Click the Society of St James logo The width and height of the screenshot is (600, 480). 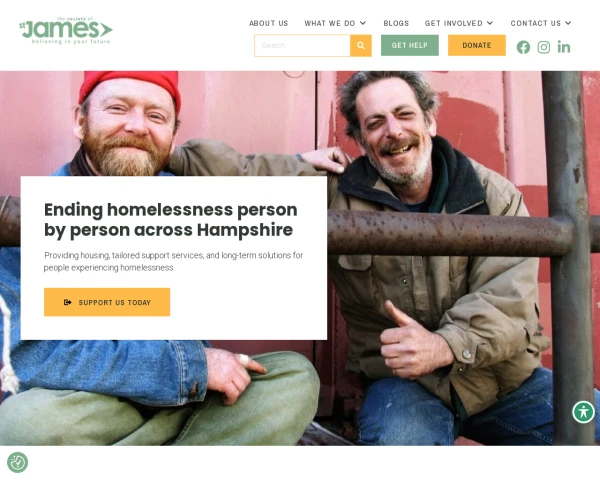pos(65,30)
